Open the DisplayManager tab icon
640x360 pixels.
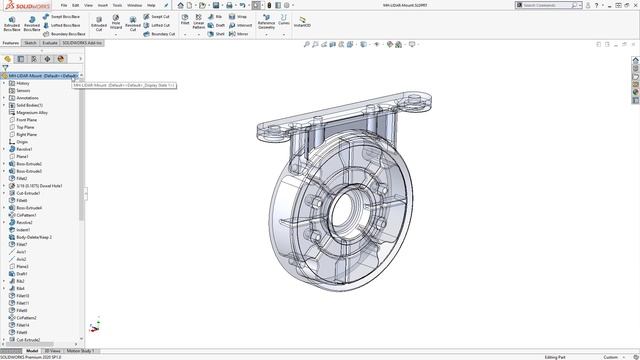[61, 59]
